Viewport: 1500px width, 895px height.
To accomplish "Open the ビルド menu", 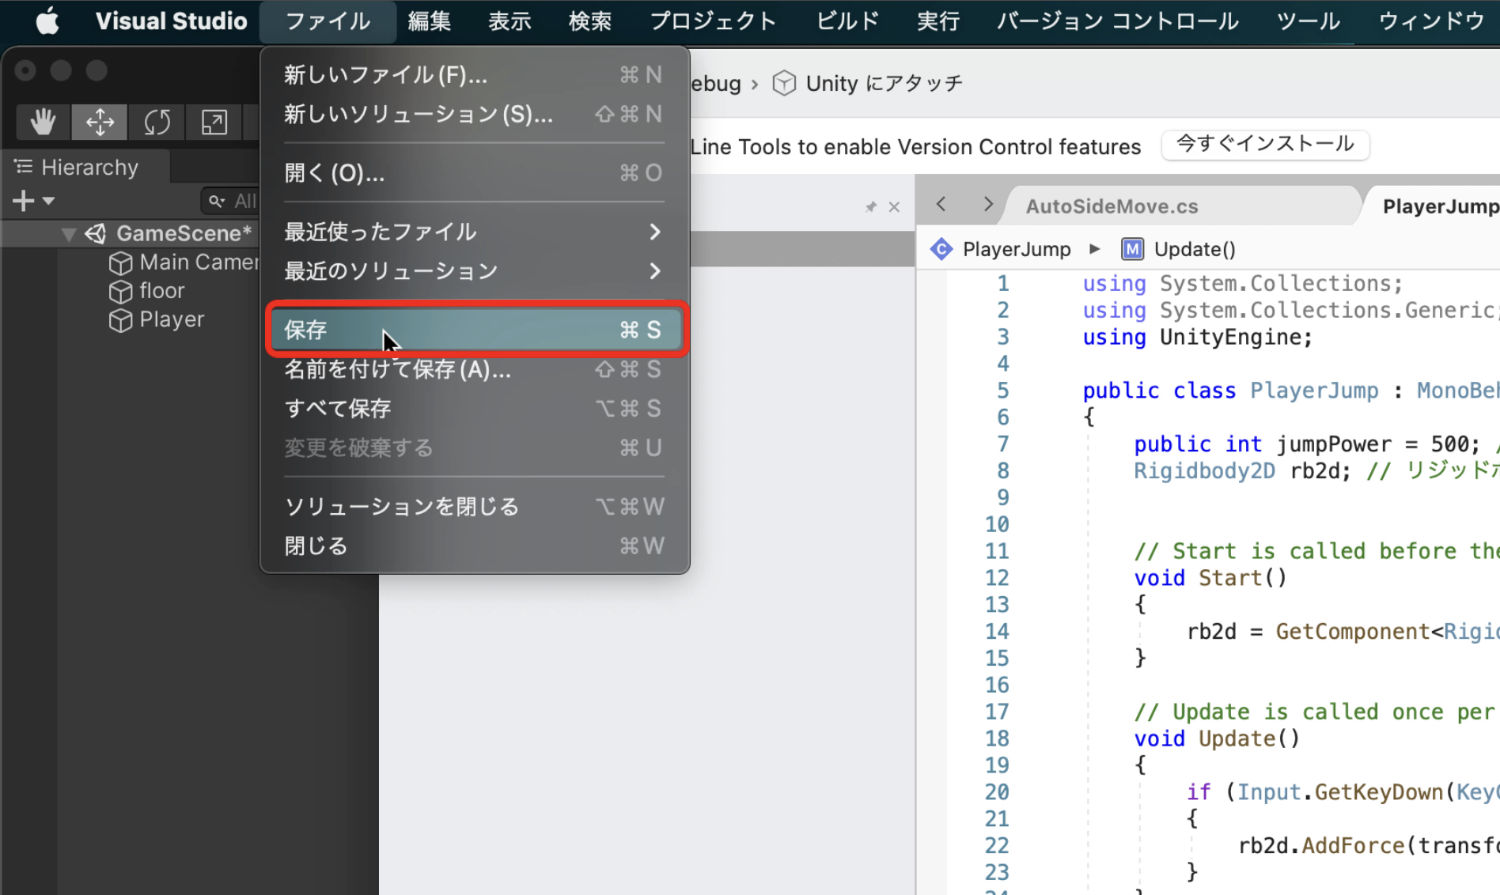I will [x=847, y=21].
